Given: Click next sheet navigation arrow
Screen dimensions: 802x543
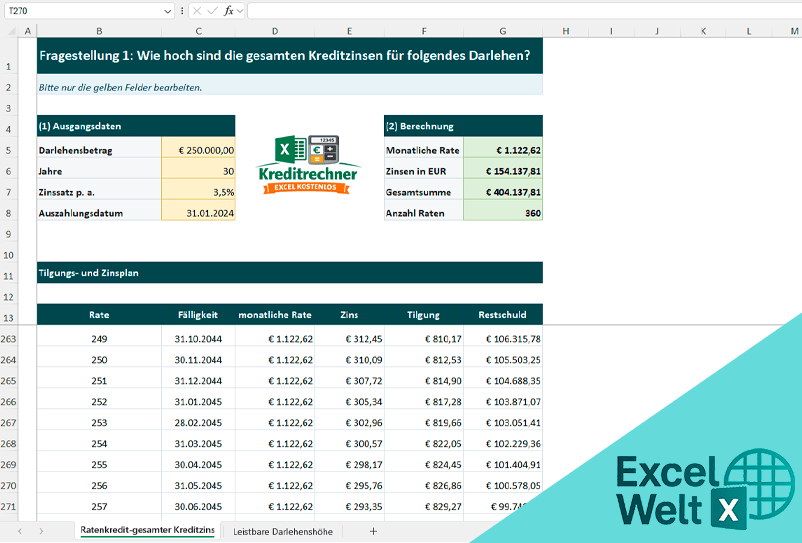Looking at the screenshot, I should 41,532.
